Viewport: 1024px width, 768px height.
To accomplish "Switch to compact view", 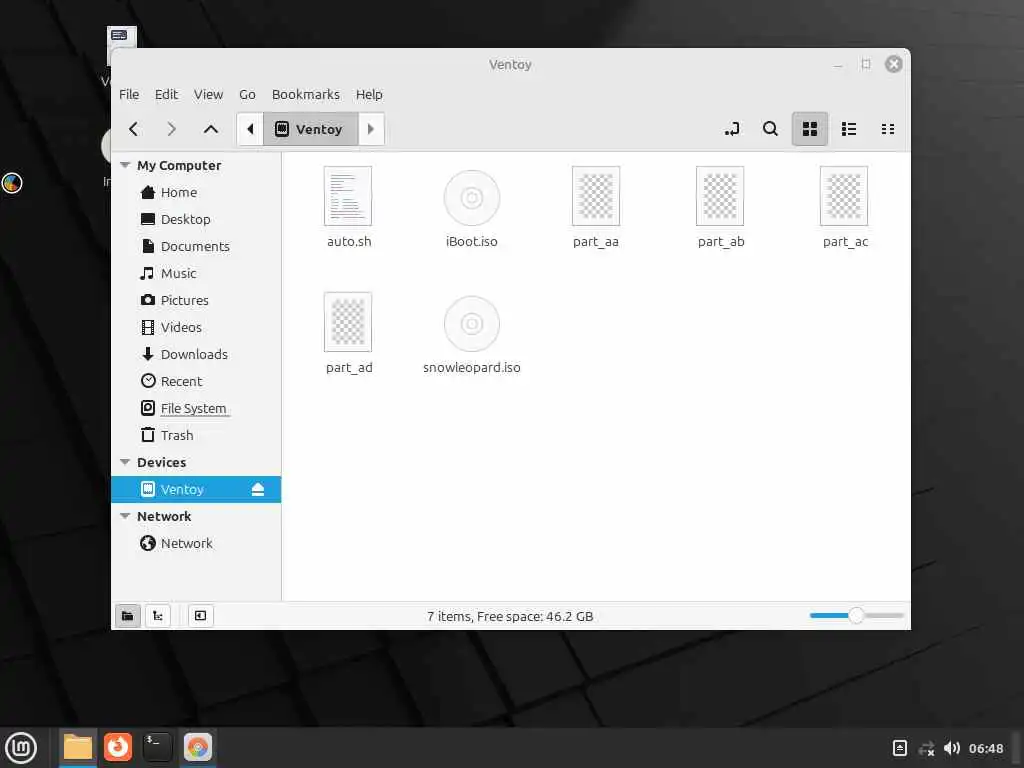I will coord(888,129).
